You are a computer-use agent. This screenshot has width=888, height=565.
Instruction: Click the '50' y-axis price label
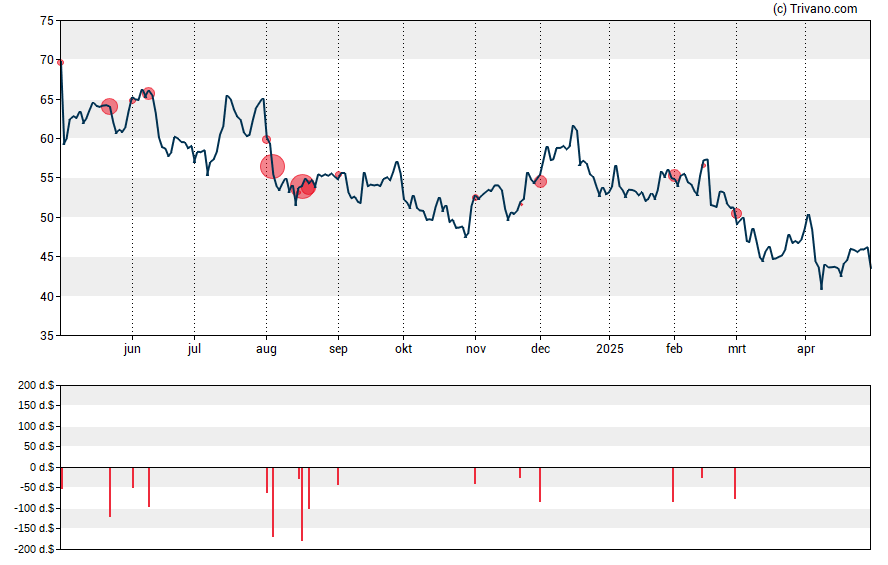point(47,218)
